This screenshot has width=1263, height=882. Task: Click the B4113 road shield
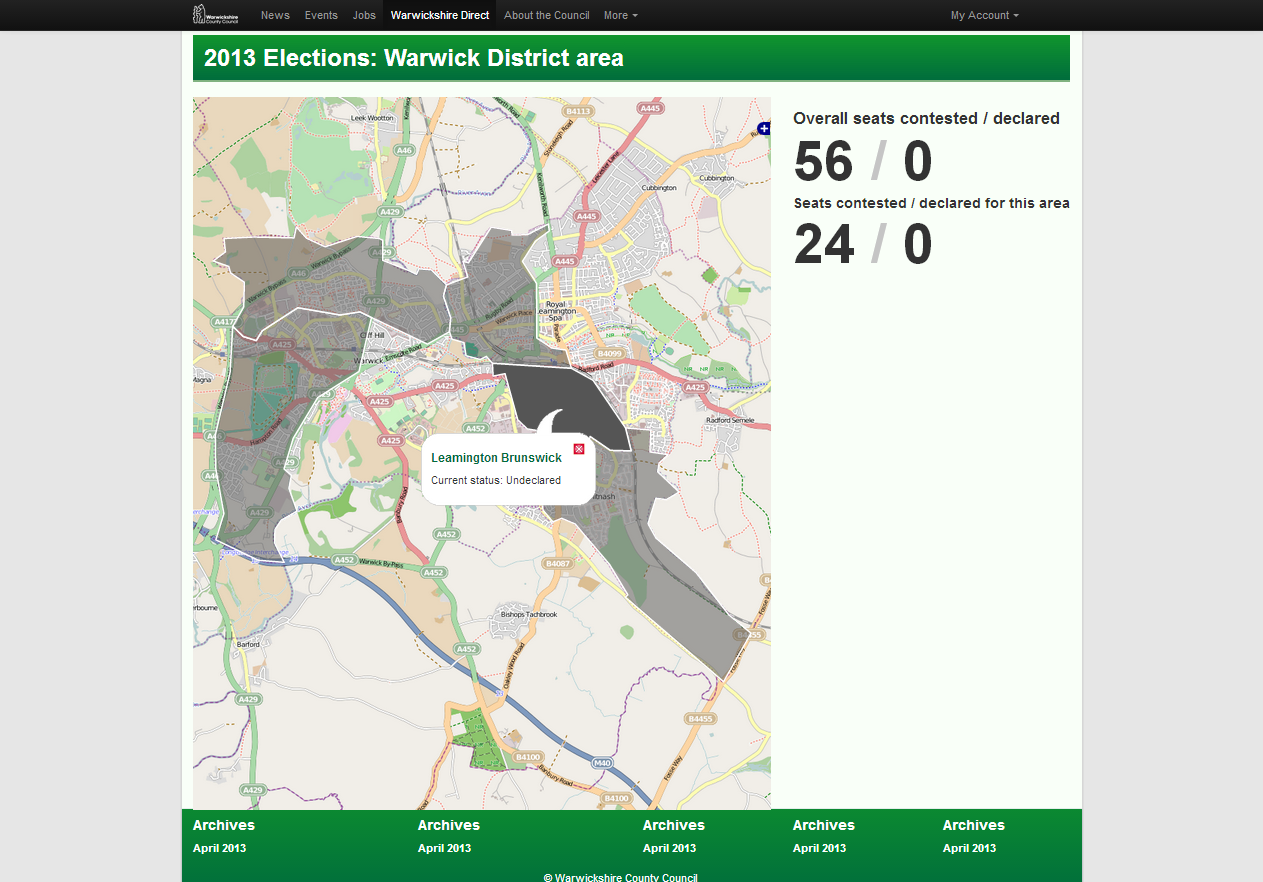click(578, 111)
